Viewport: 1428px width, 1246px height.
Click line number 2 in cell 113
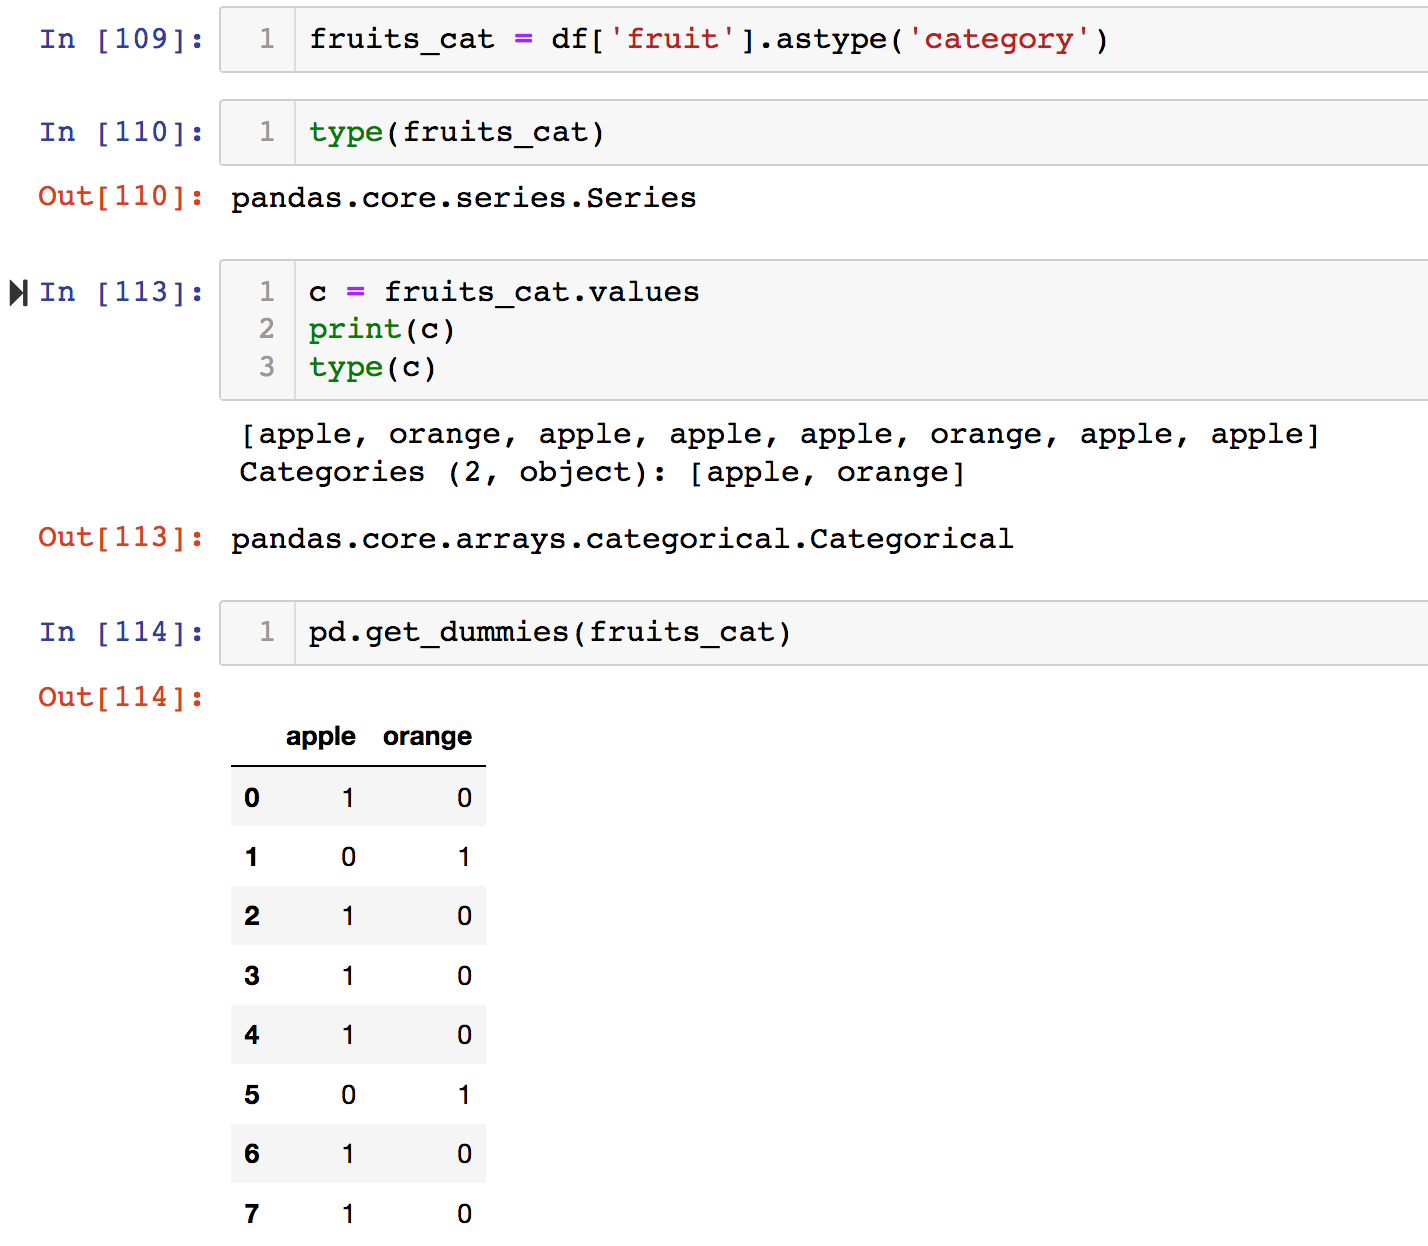pos(266,329)
